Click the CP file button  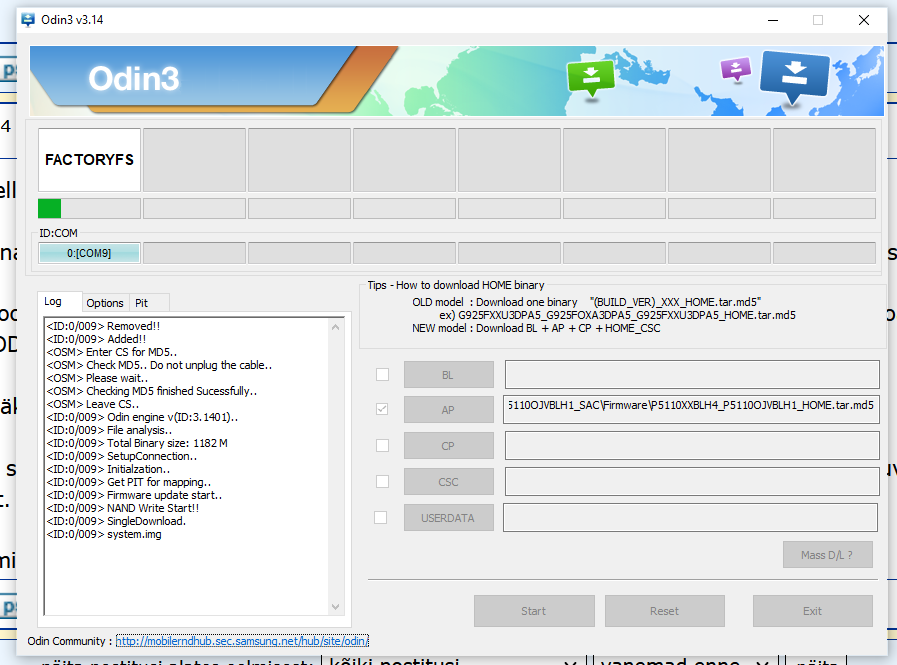(448, 446)
